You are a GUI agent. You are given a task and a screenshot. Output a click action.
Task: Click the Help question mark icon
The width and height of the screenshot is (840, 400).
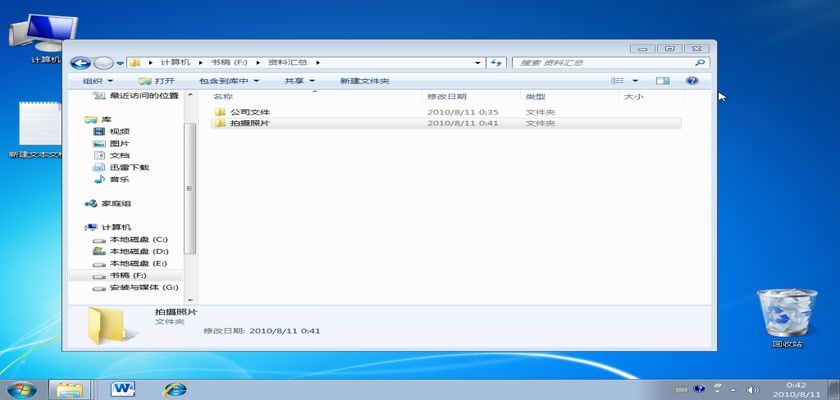pyautogui.click(x=691, y=81)
